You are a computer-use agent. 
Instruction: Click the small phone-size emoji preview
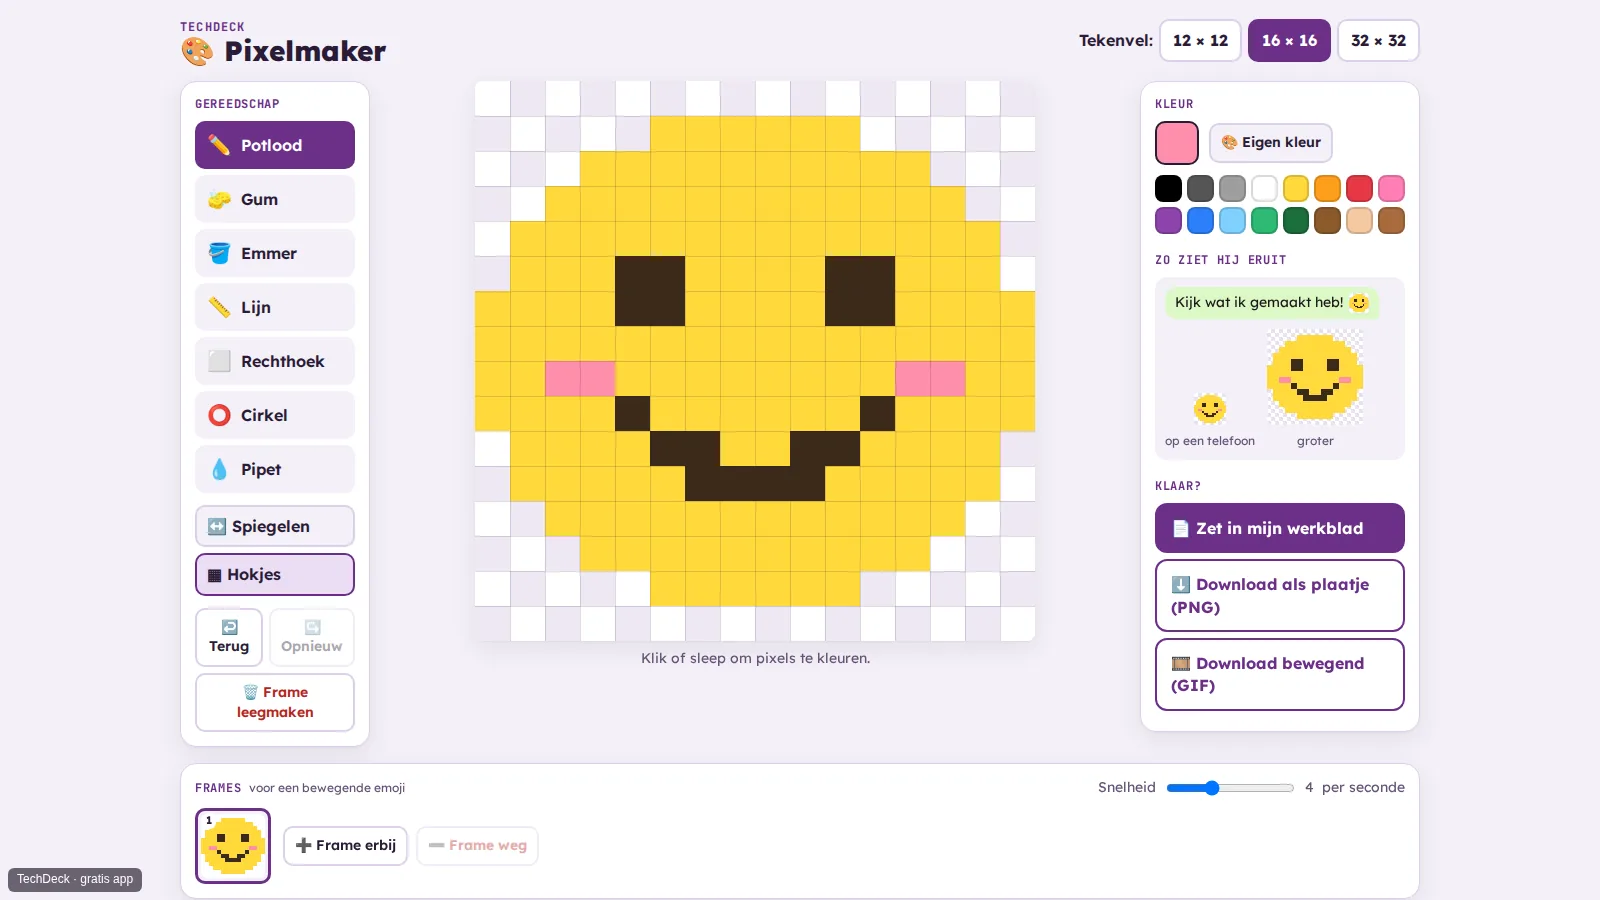[x=1210, y=409]
